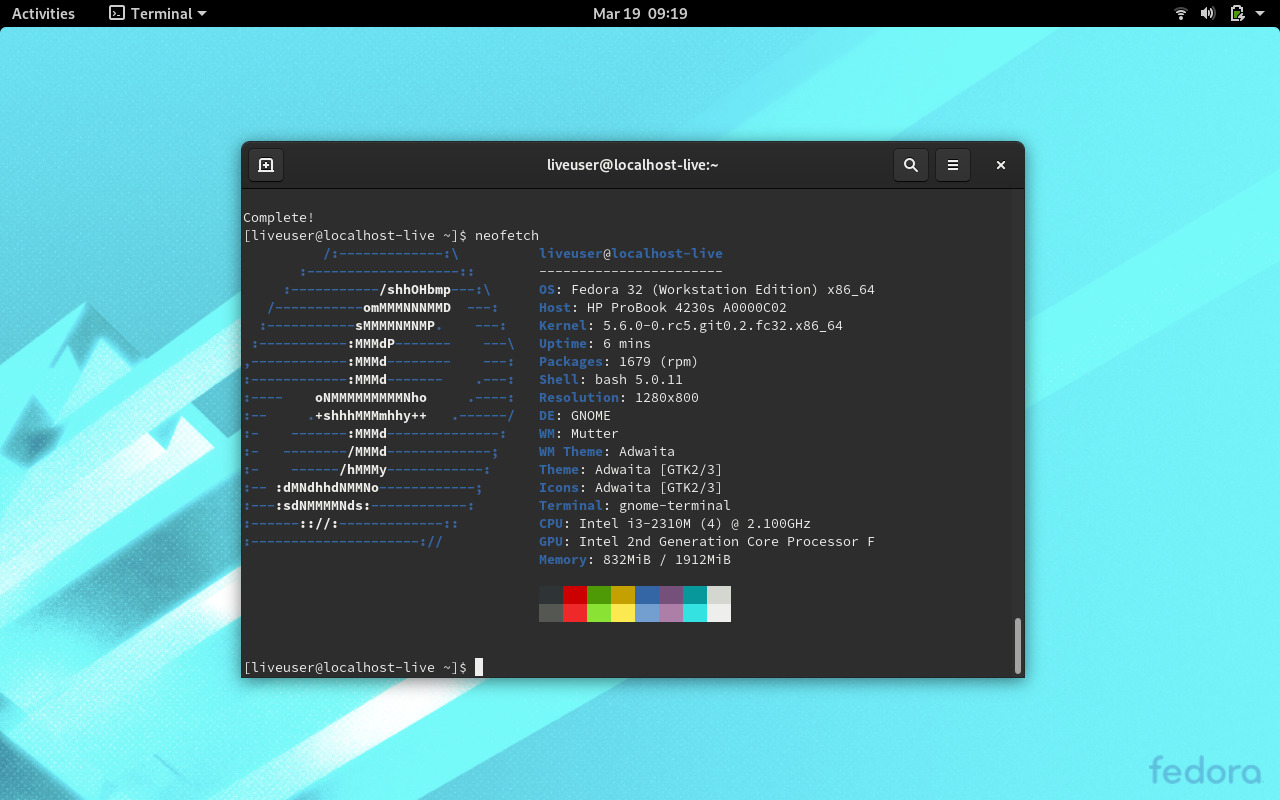This screenshot has width=1280, height=800.
Task: Open the Activities overview
Action: [x=43, y=13]
